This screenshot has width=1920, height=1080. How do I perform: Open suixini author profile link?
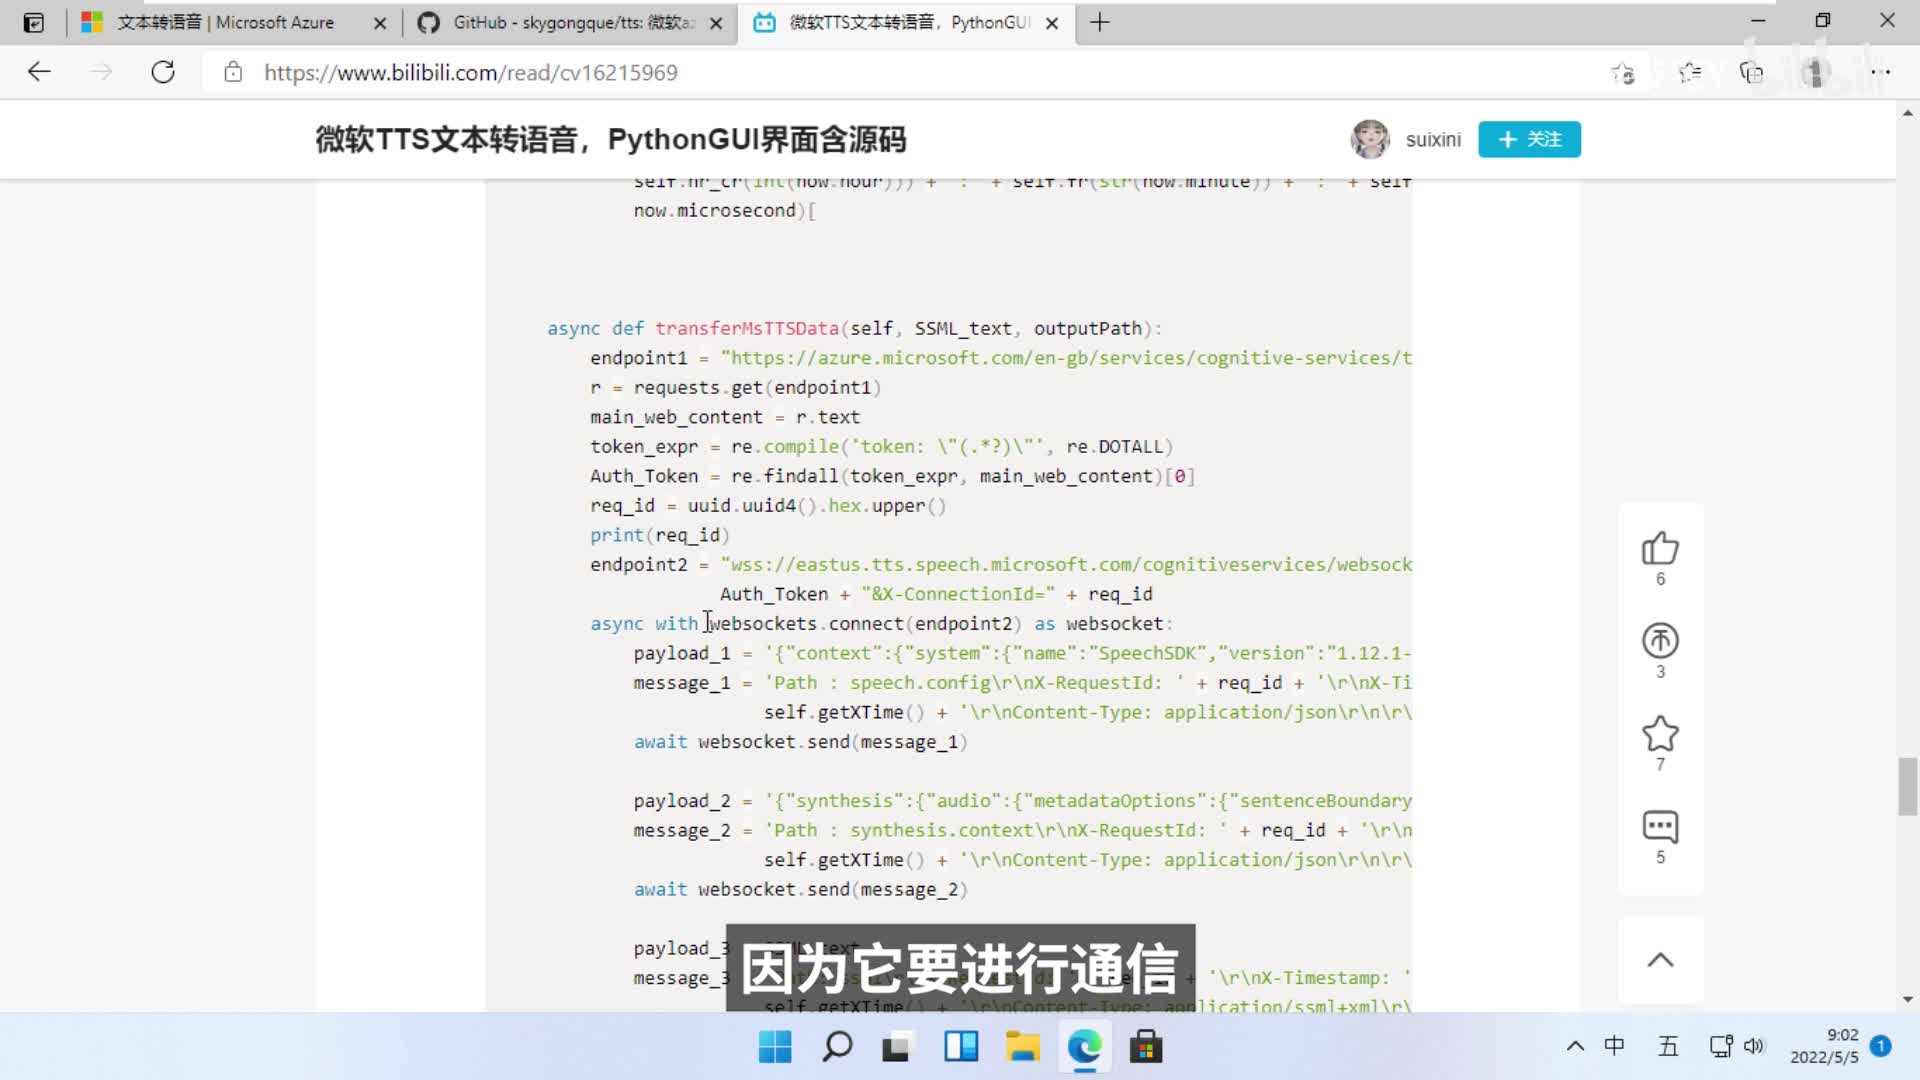[x=1432, y=140]
